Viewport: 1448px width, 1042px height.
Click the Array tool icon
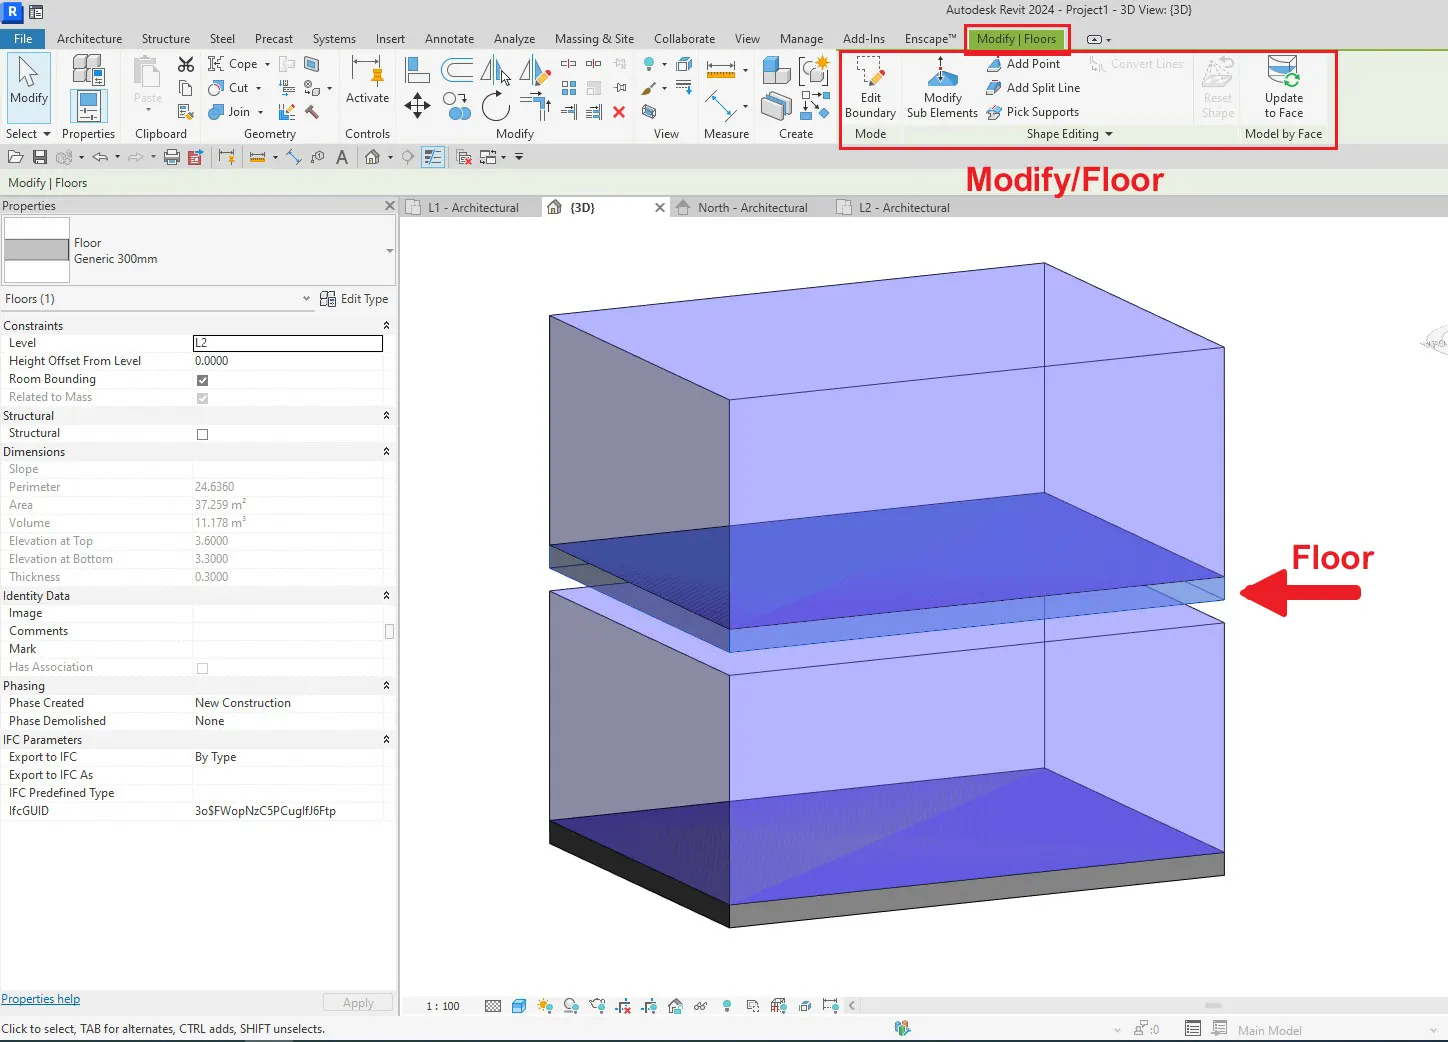(x=568, y=88)
